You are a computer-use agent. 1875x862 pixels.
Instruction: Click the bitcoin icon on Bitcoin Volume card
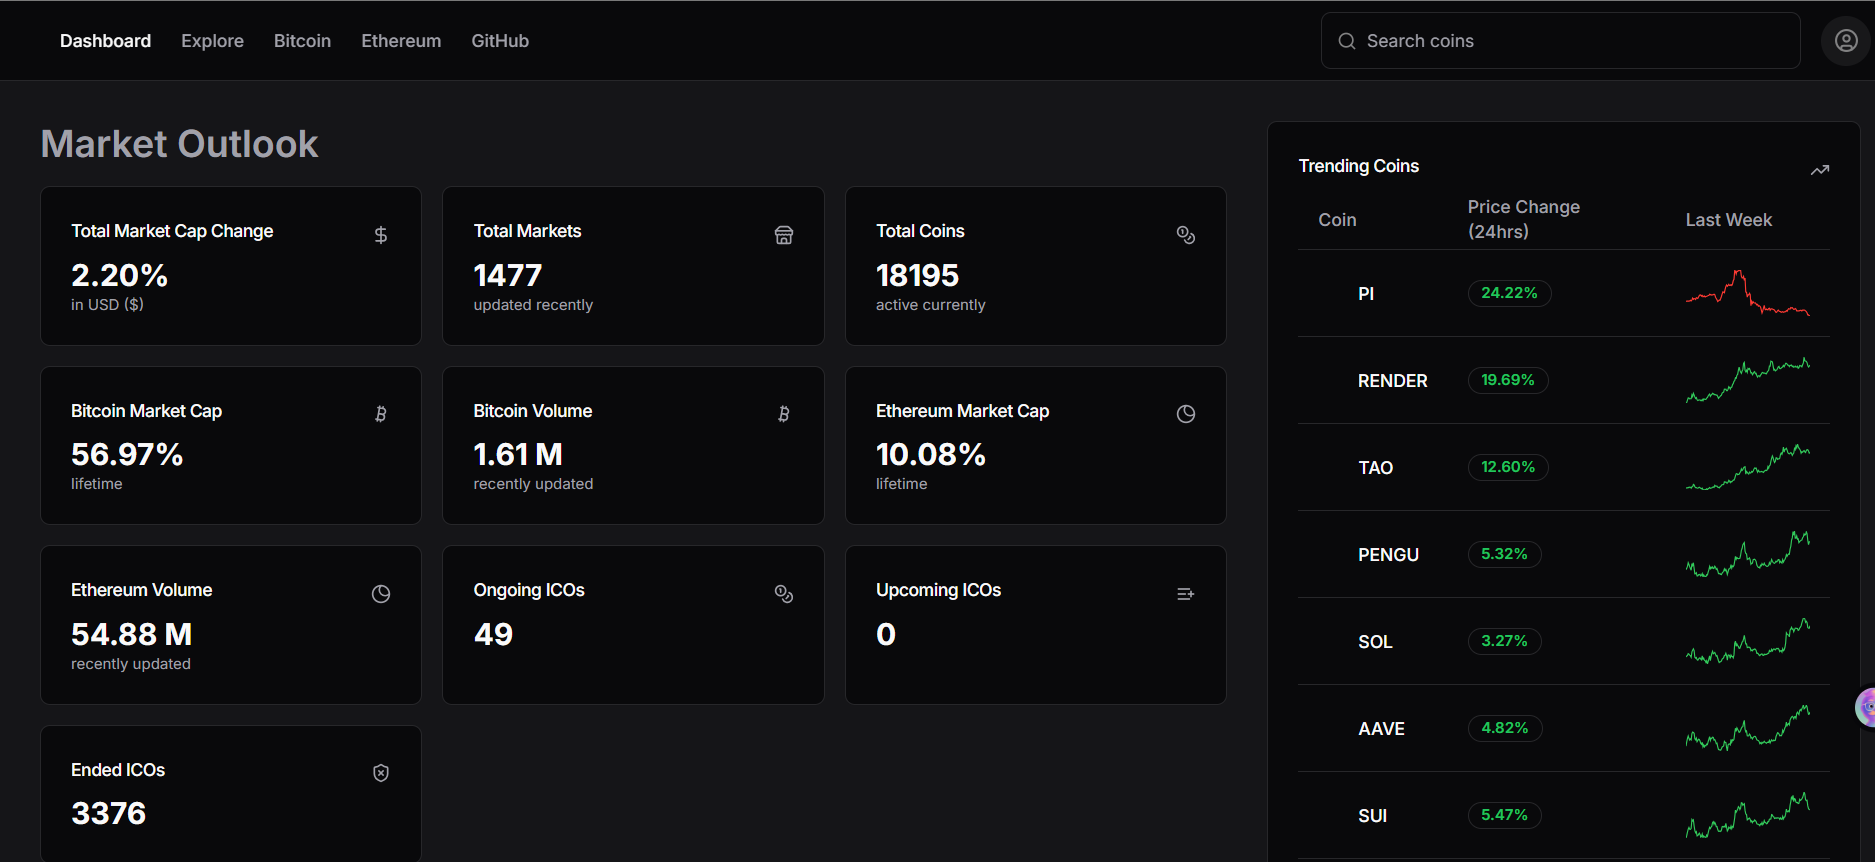783,414
